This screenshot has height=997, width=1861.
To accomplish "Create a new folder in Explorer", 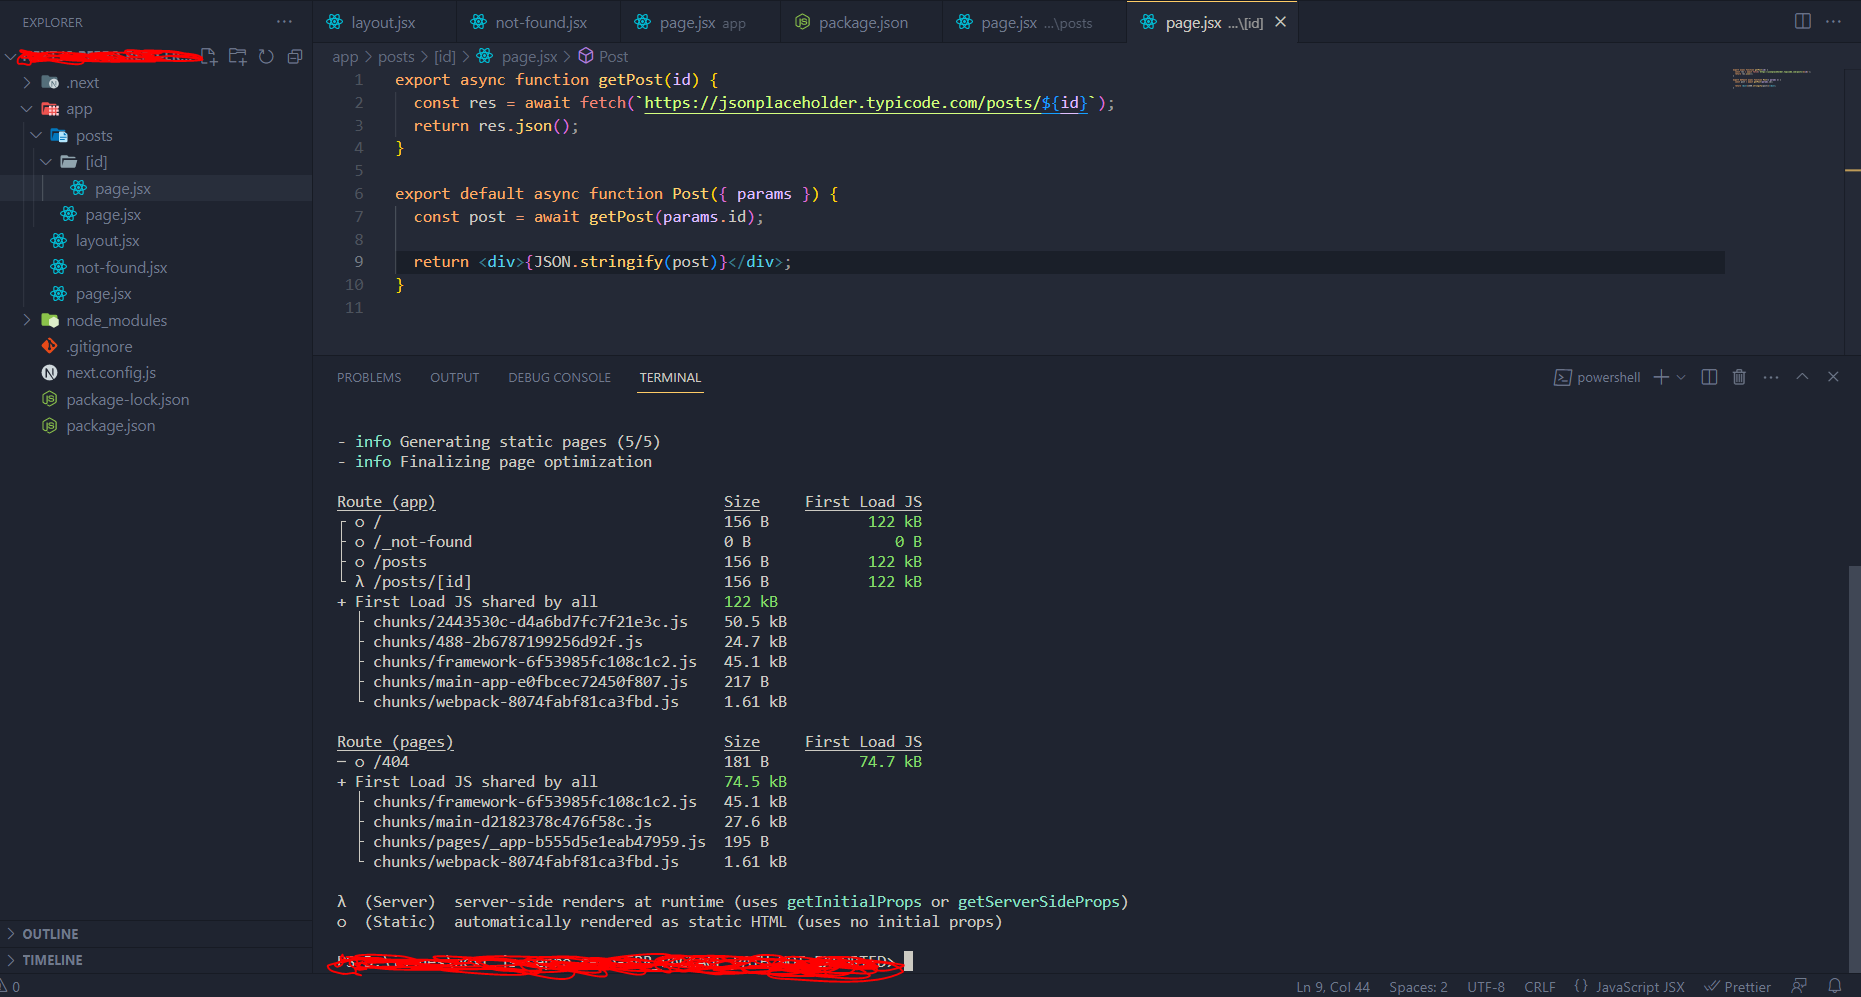I will [x=238, y=57].
